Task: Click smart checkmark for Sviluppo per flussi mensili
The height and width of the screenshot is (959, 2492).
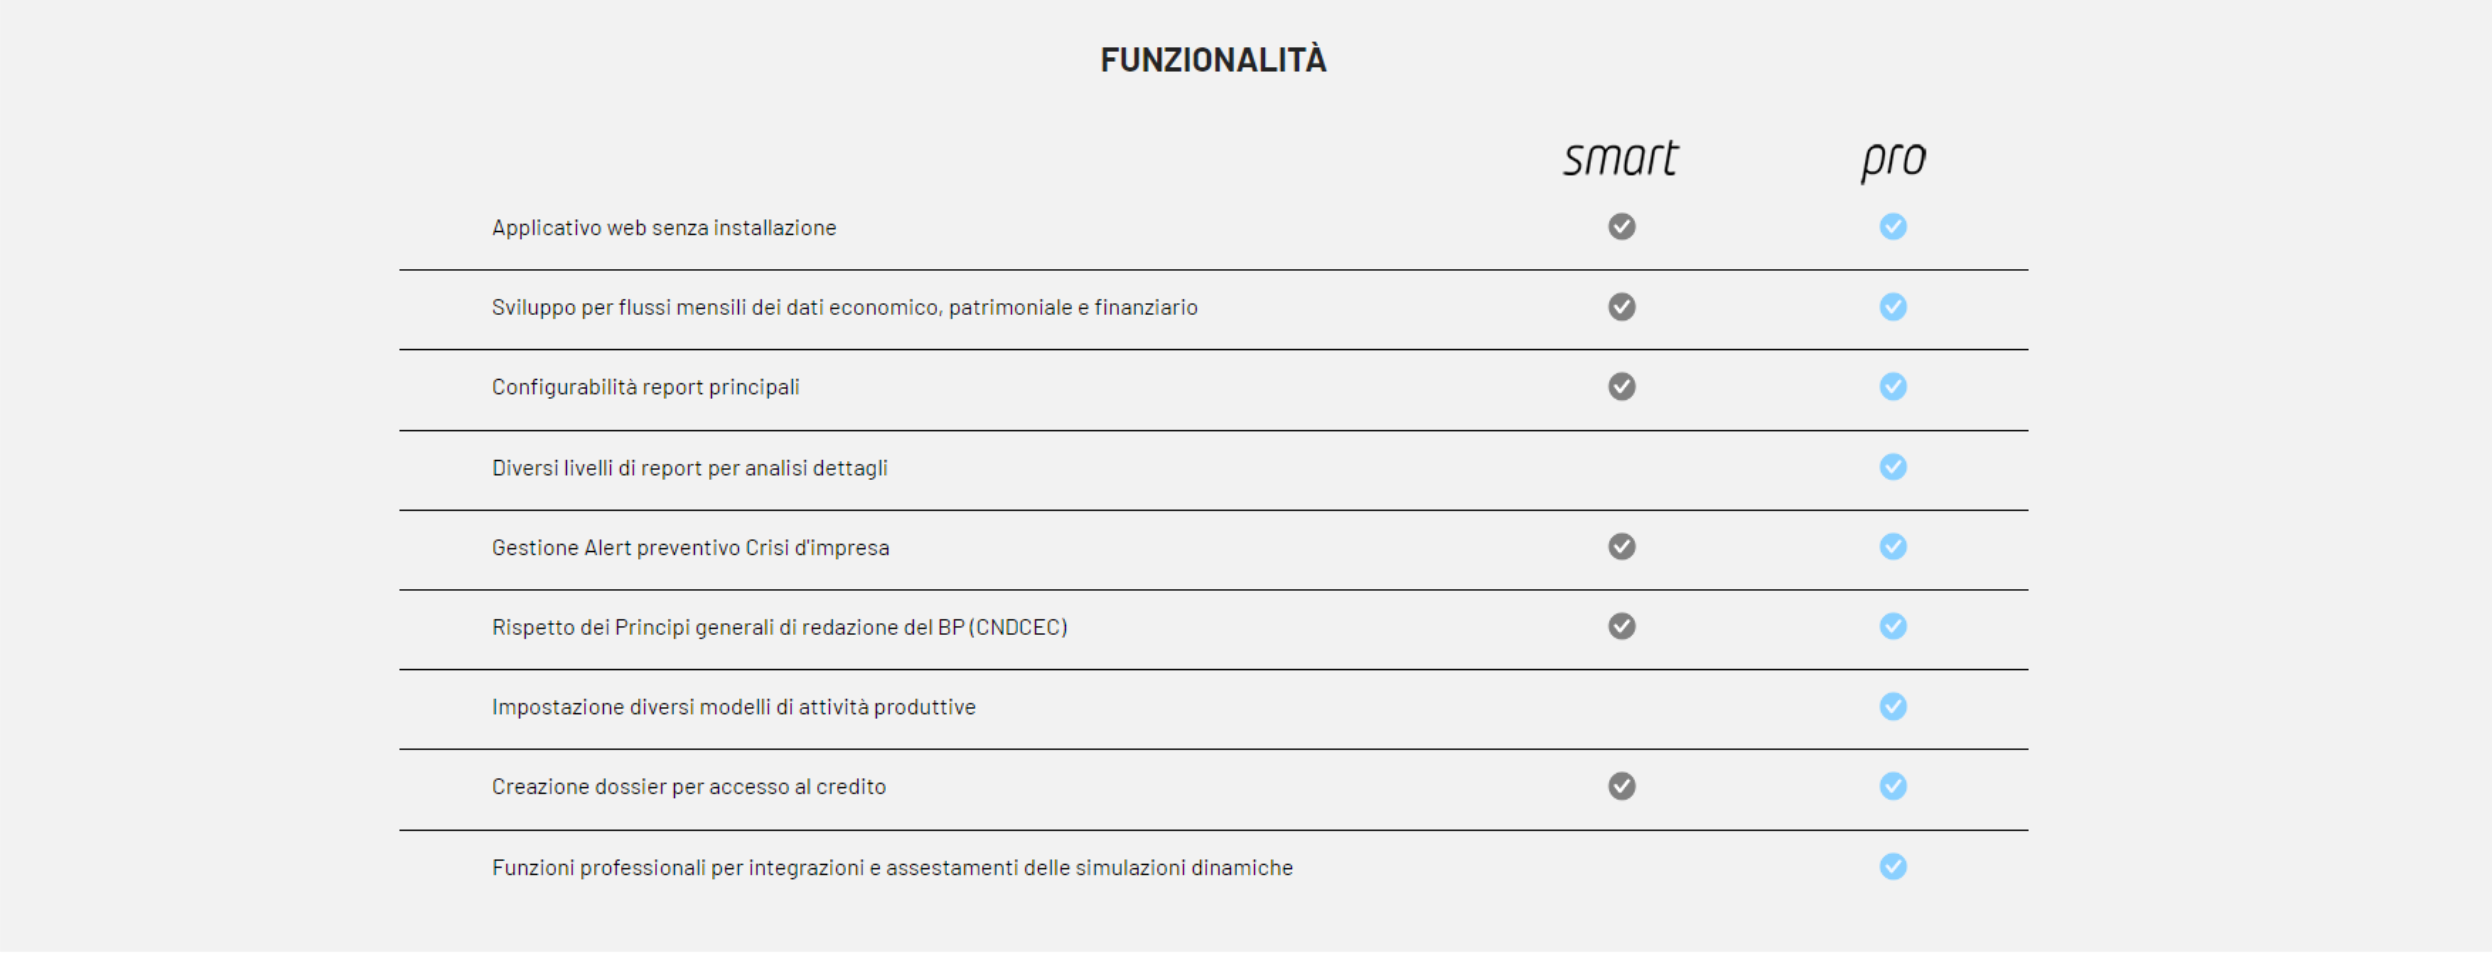Action: point(1622,307)
